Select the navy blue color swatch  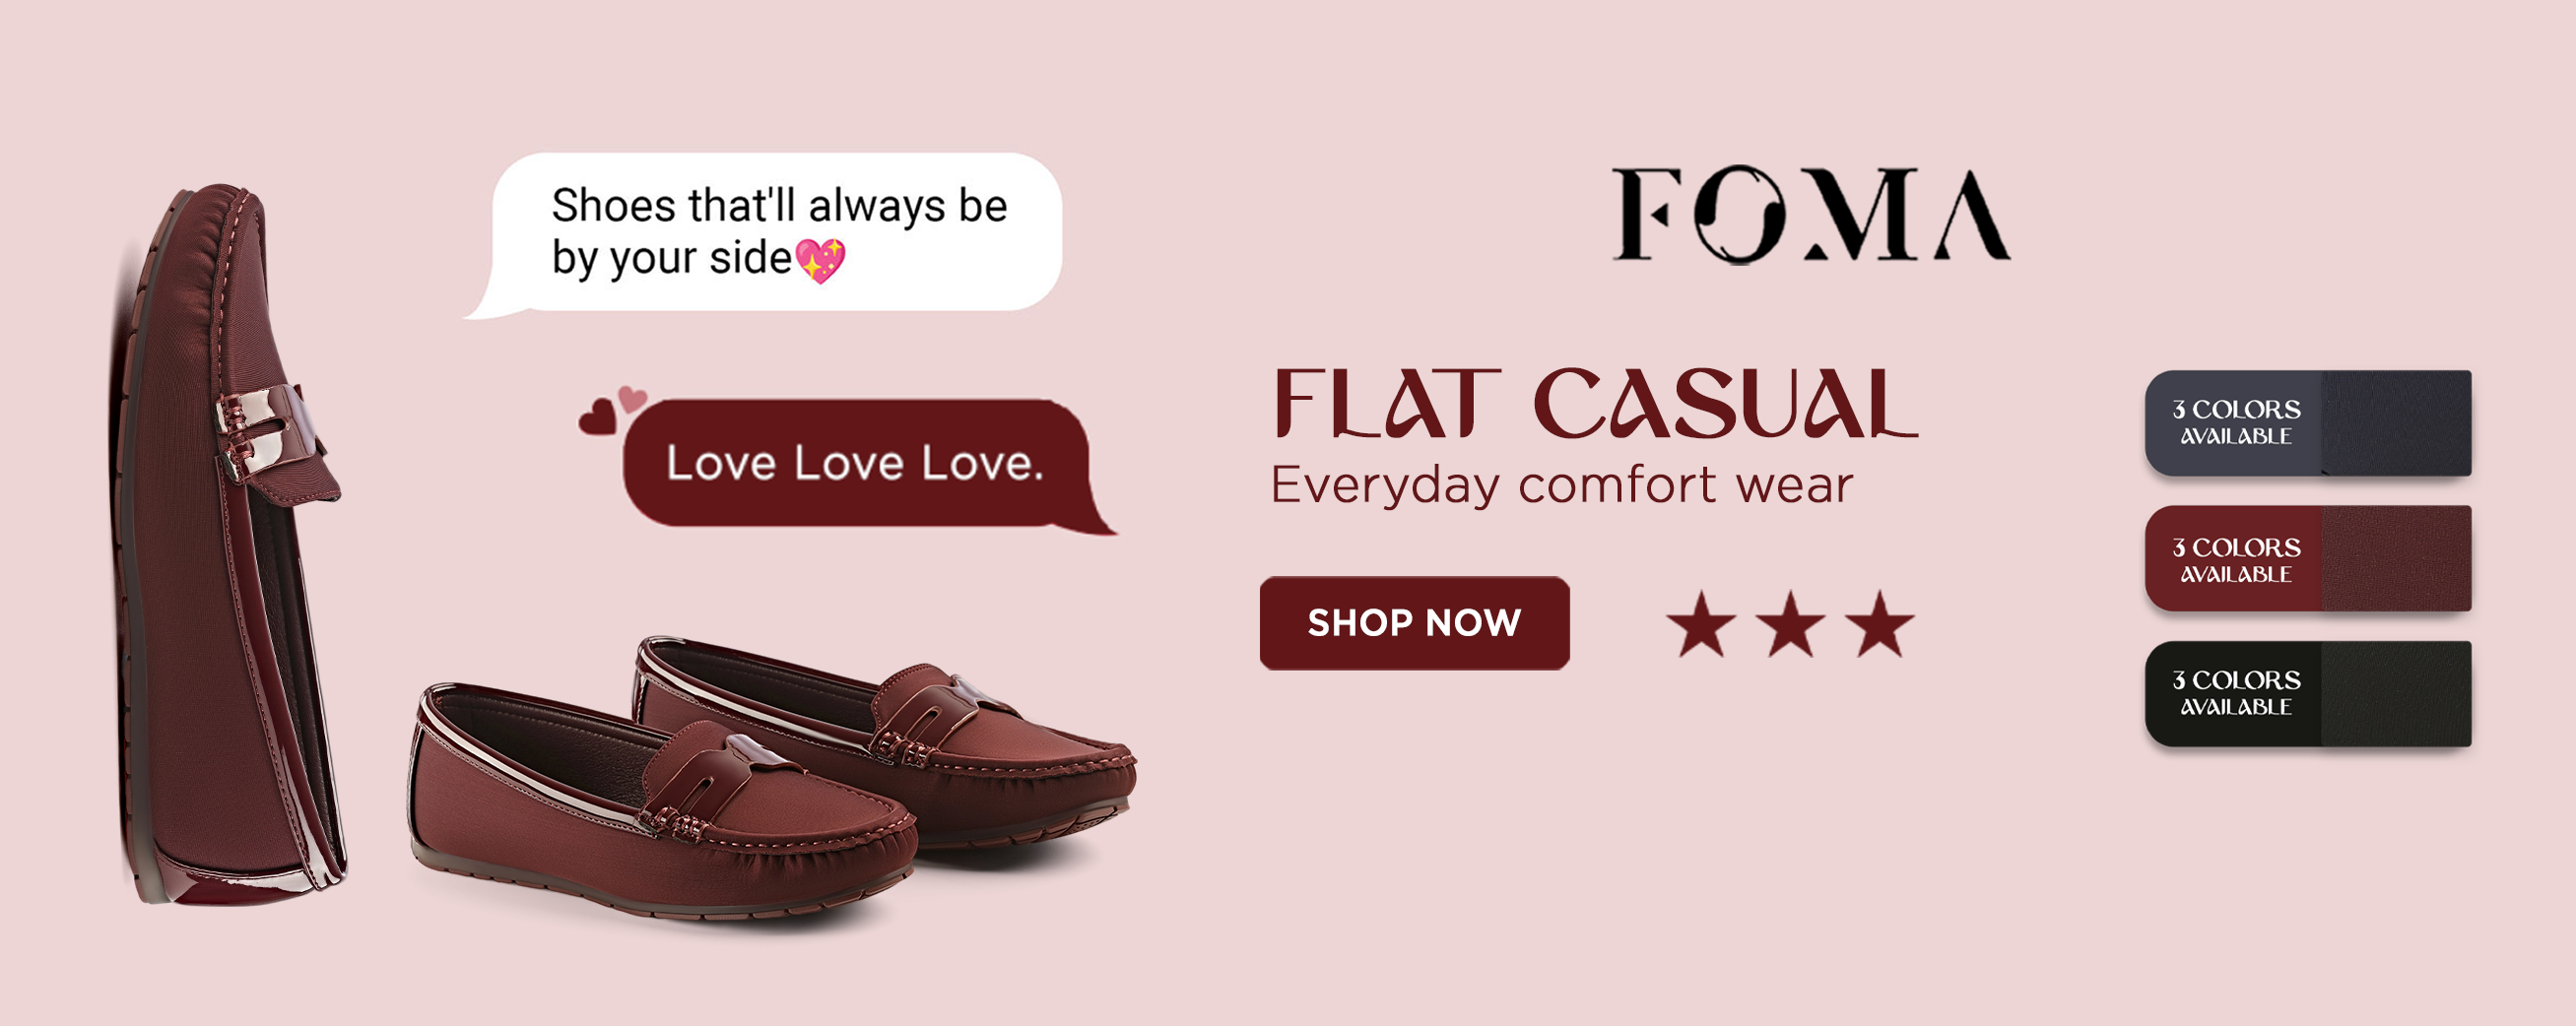pyautogui.click(x=2308, y=423)
